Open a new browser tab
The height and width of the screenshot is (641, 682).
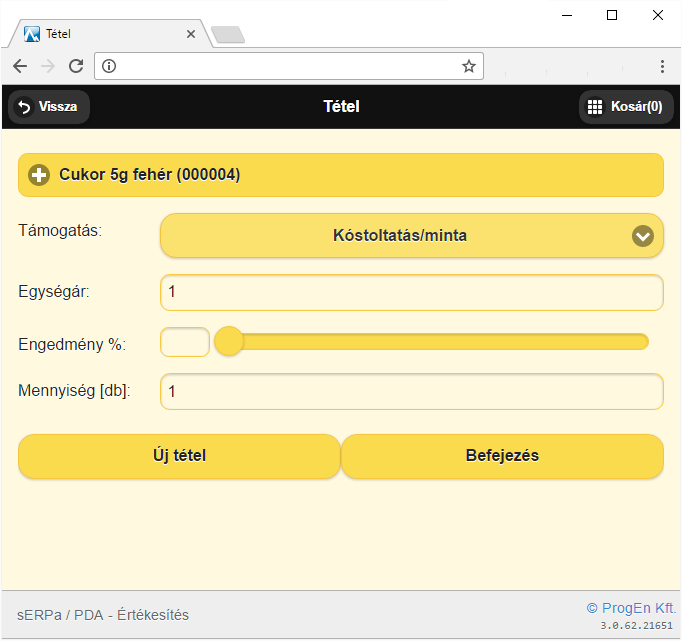click(228, 35)
